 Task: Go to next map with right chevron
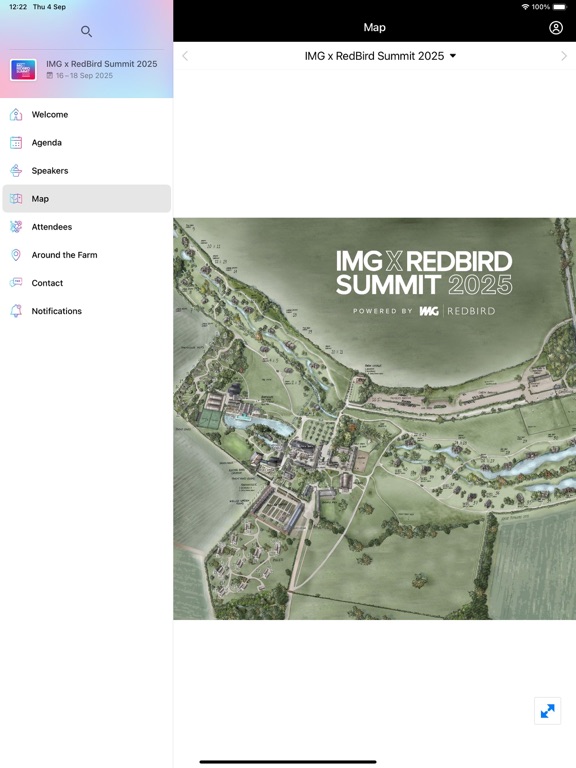(x=564, y=56)
